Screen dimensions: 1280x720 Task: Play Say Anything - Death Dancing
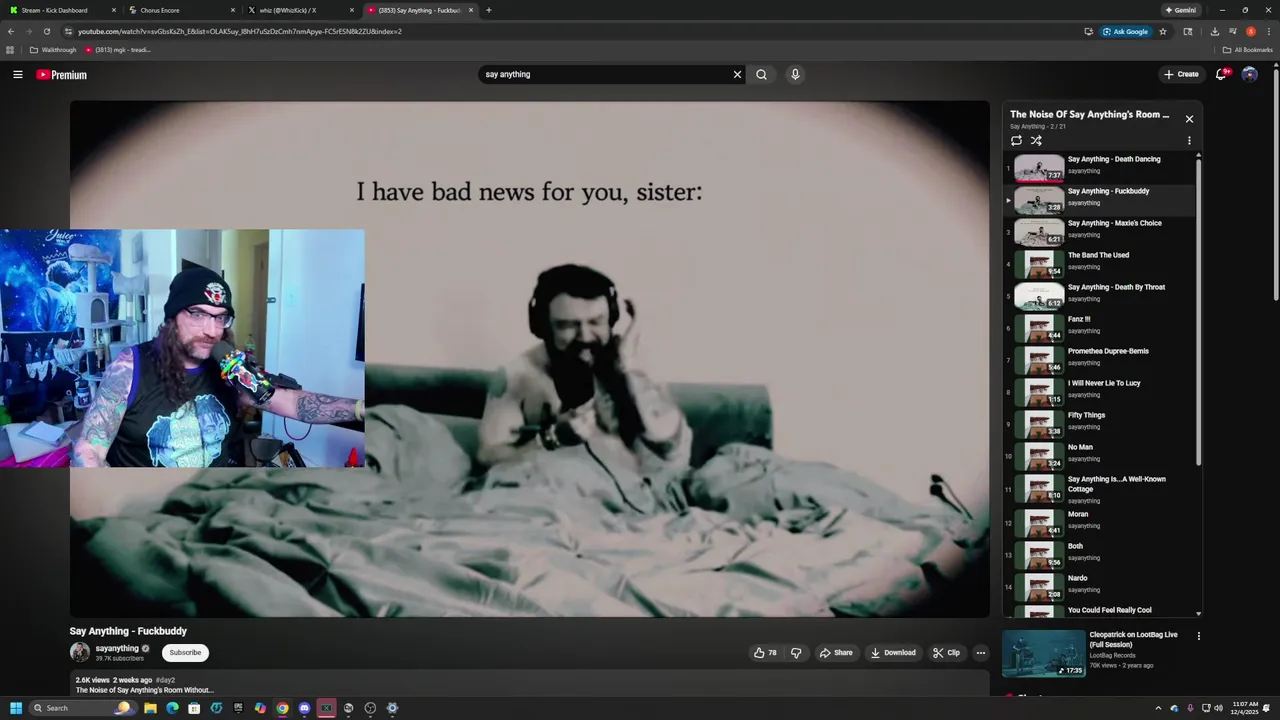(x=1100, y=168)
